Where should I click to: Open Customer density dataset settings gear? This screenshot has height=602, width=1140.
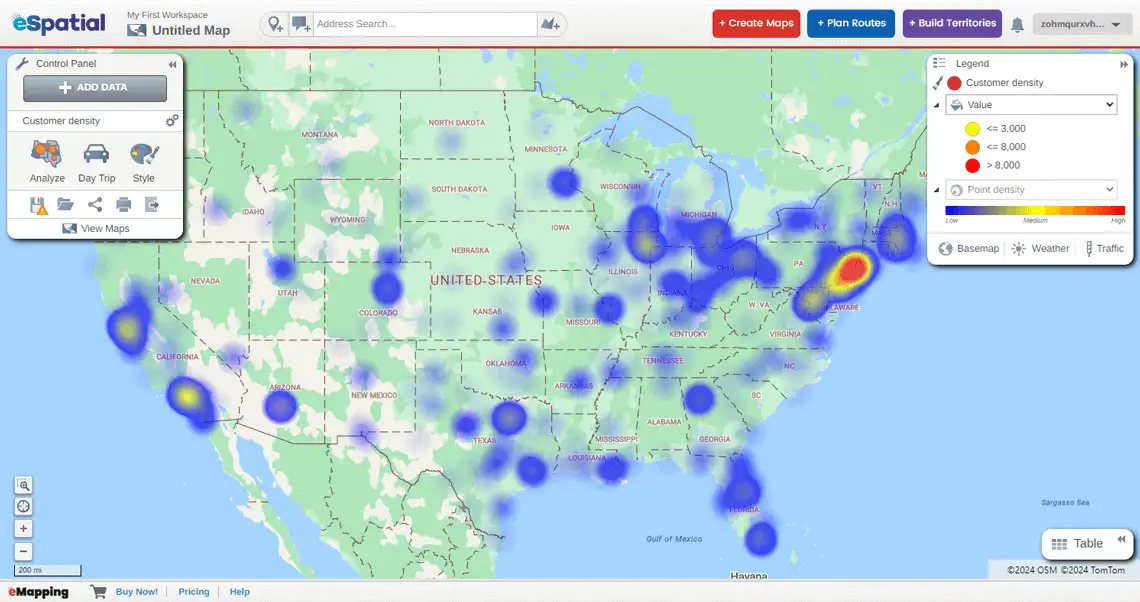click(171, 120)
